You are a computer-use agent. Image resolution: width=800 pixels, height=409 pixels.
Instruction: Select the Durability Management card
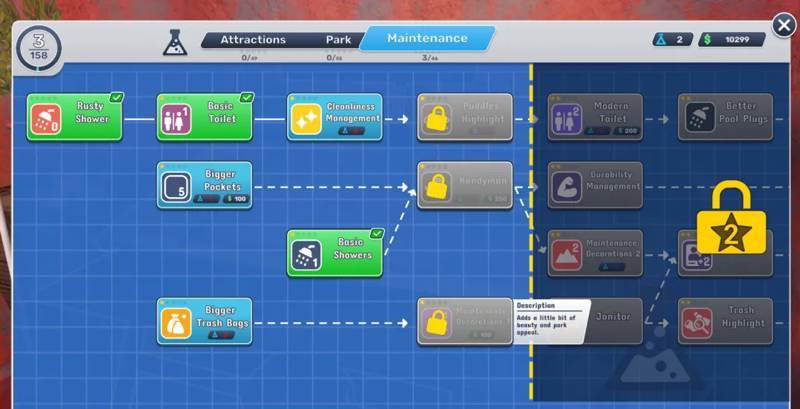(595, 185)
